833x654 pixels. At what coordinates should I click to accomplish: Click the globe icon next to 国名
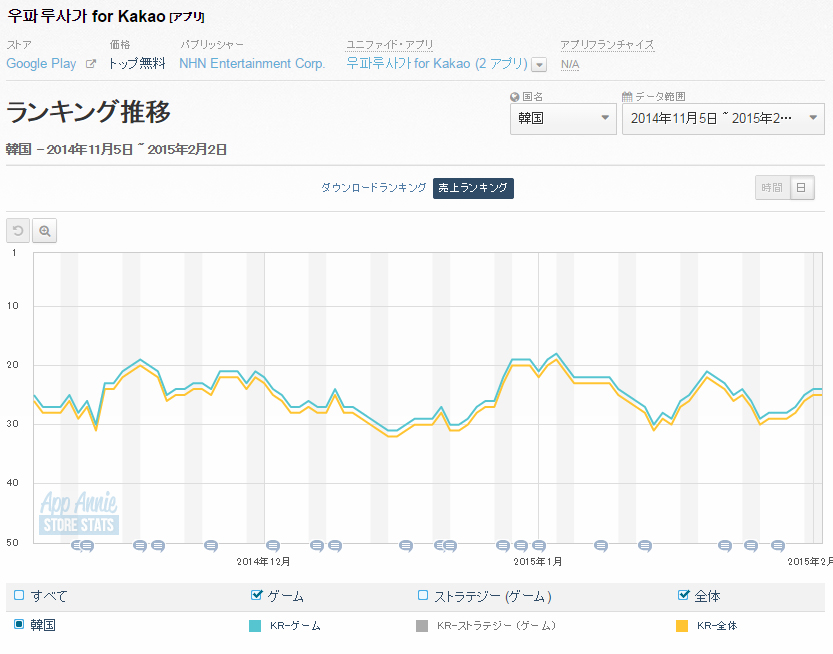click(514, 97)
